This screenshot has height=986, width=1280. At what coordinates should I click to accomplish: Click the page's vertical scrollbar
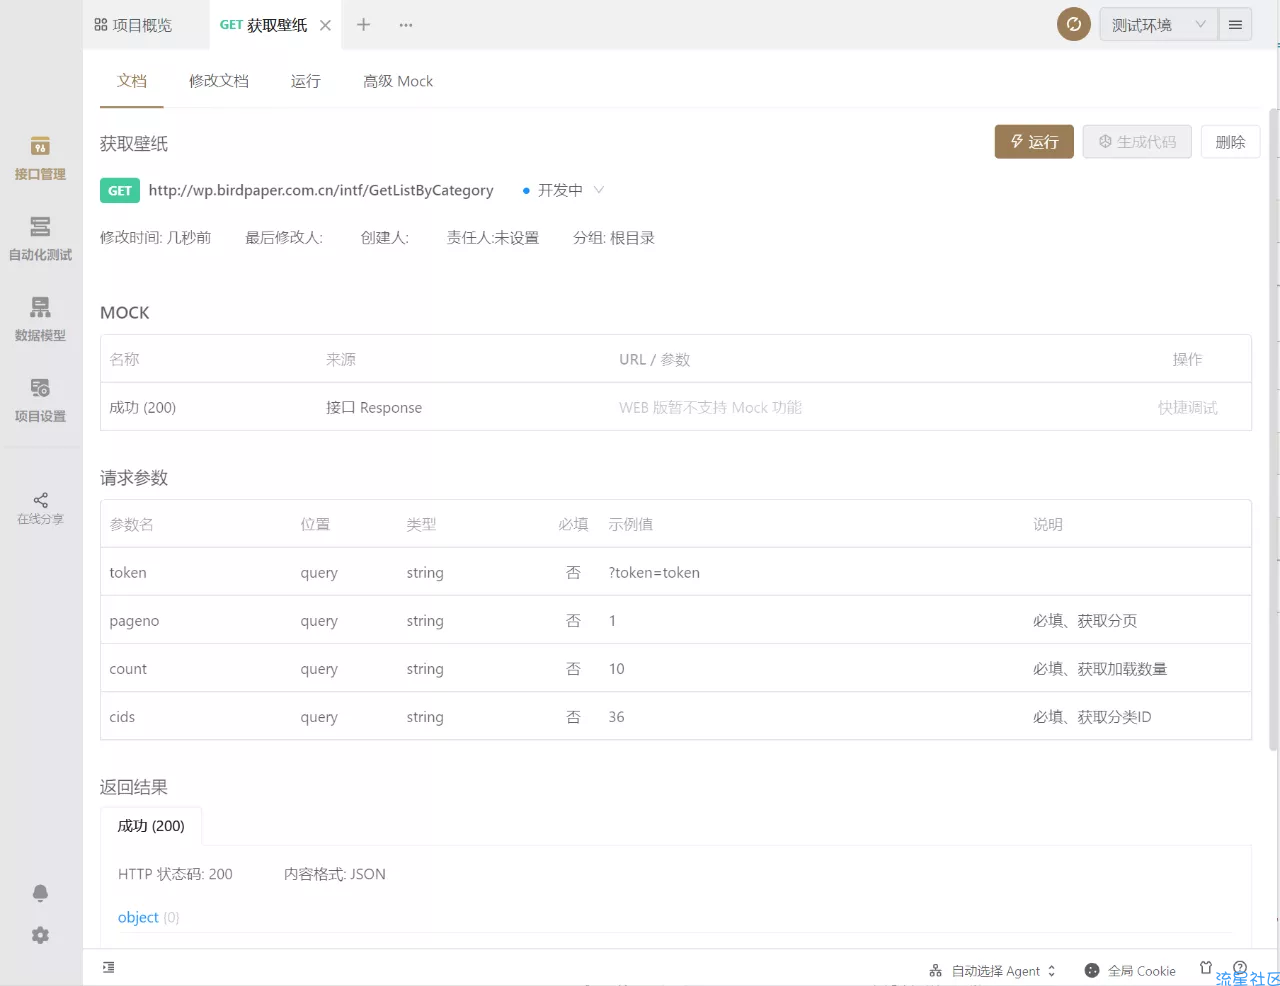tap(1273, 428)
